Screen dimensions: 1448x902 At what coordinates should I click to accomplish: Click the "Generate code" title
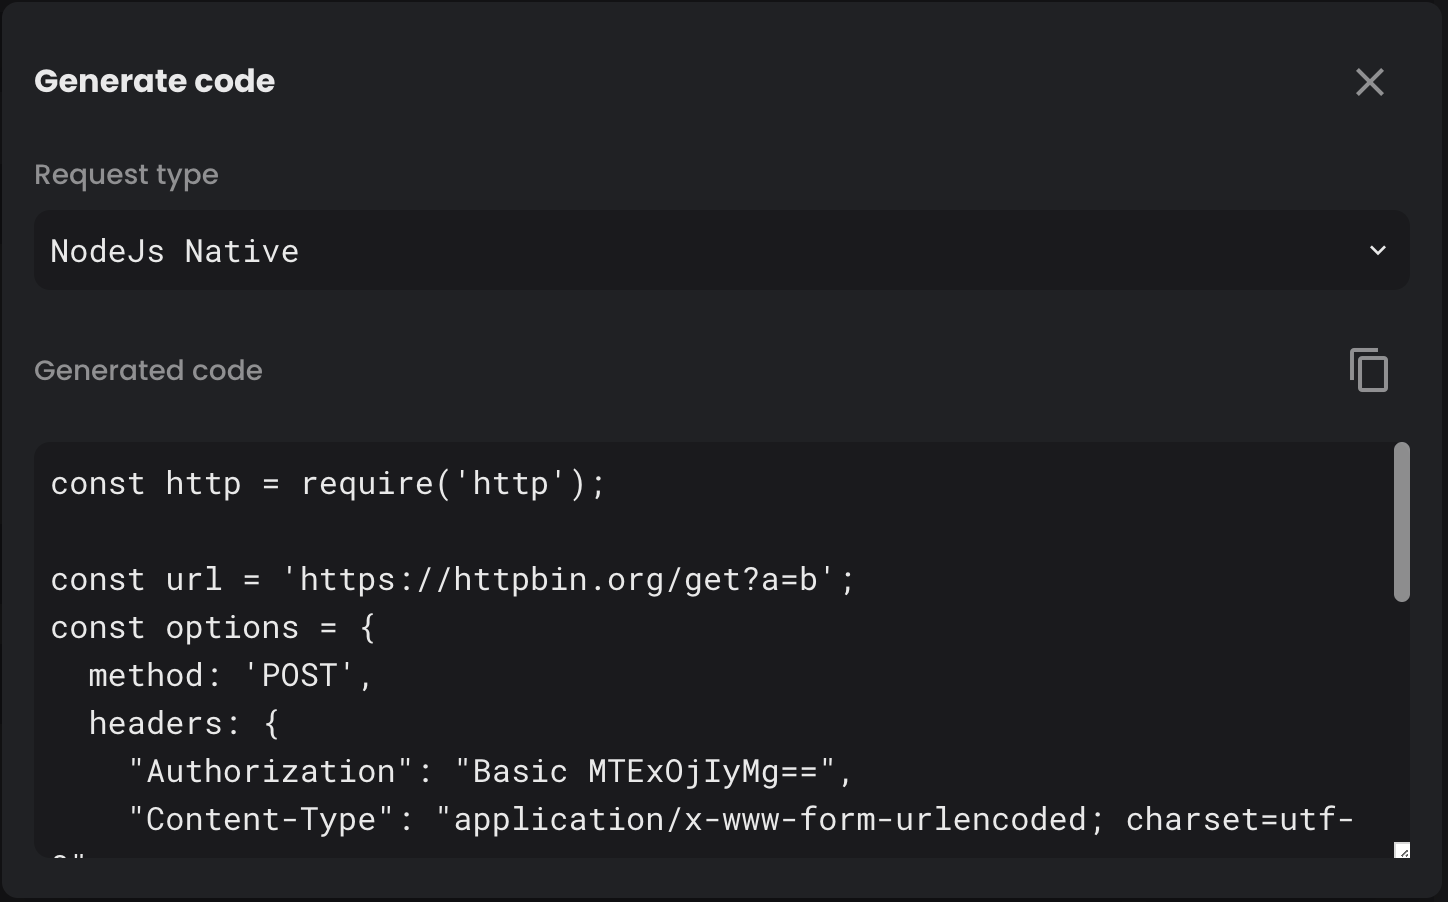[155, 81]
